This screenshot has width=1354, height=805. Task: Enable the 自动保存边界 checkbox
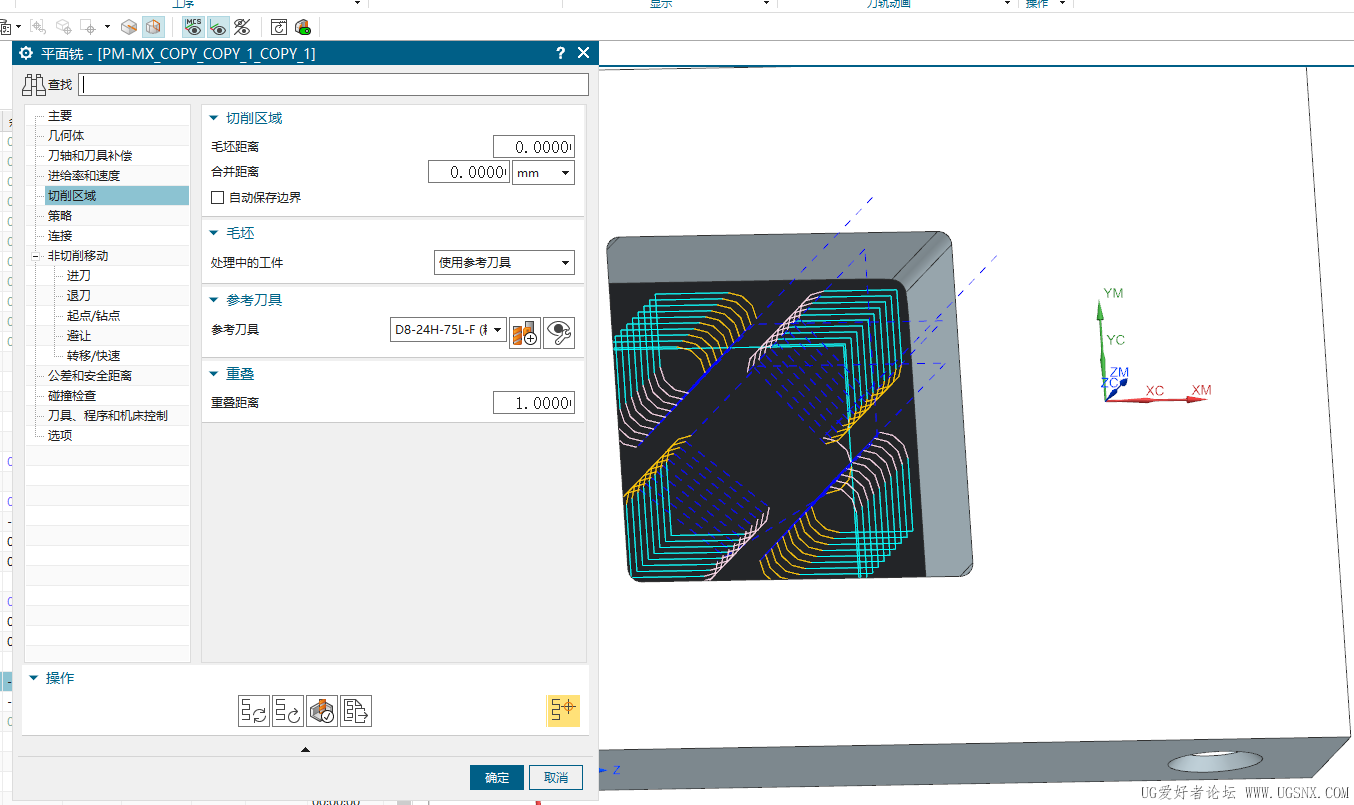pos(218,198)
